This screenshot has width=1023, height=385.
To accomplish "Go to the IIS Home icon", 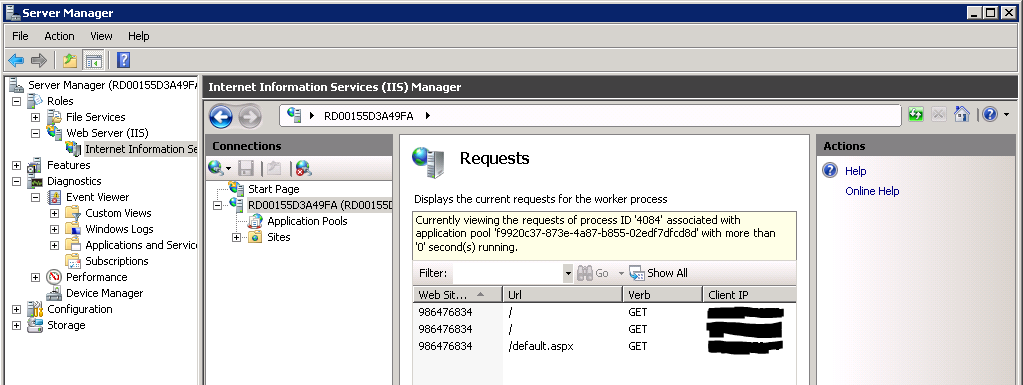I will click(x=962, y=115).
